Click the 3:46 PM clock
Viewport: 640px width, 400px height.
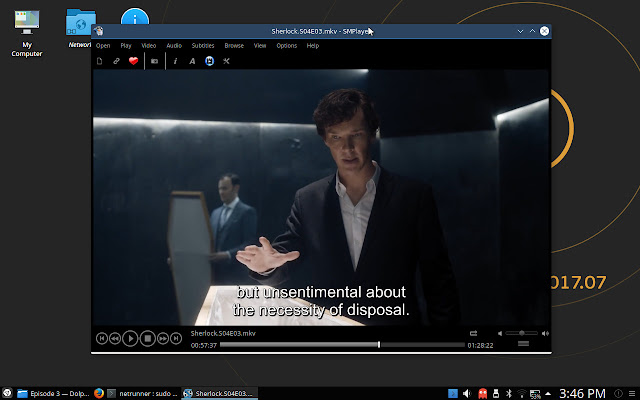click(x=582, y=393)
